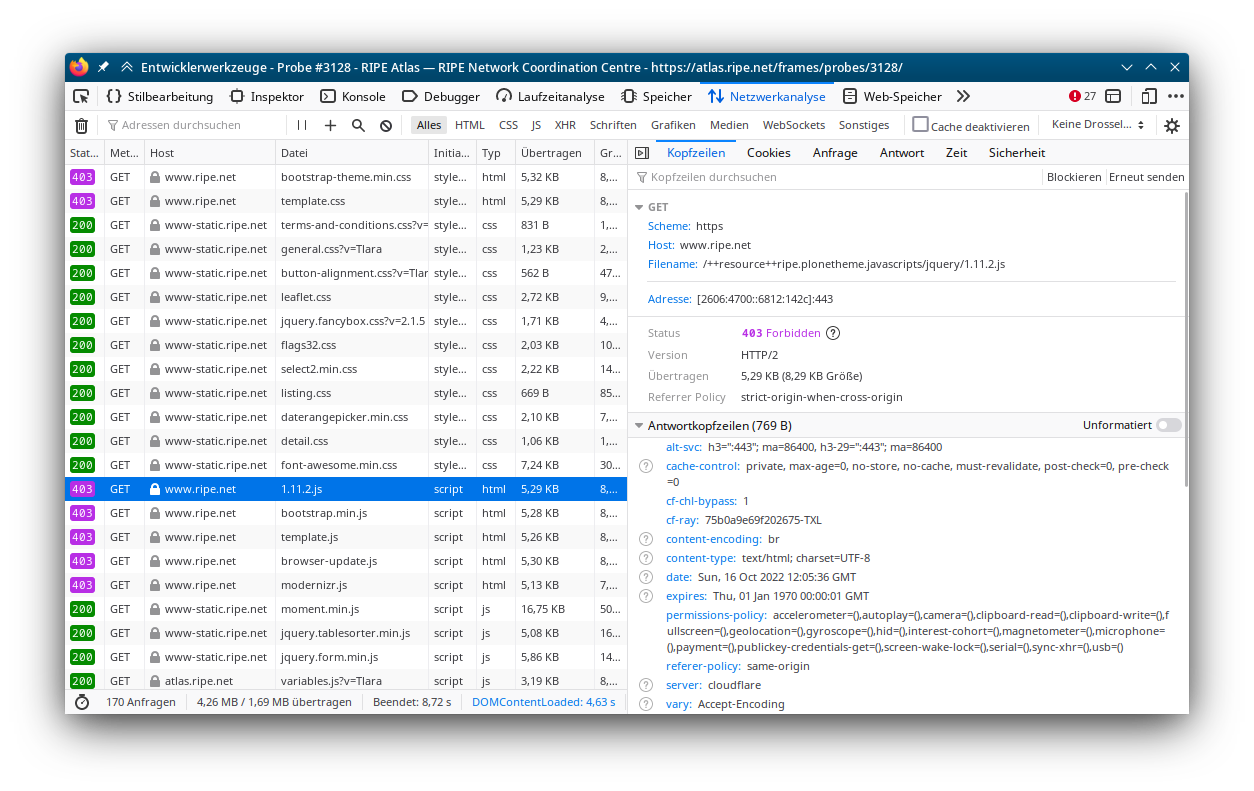Screen dimensions: 1254x791
Task: Collapse the details pane toggle icon
Action: [x=642, y=153]
